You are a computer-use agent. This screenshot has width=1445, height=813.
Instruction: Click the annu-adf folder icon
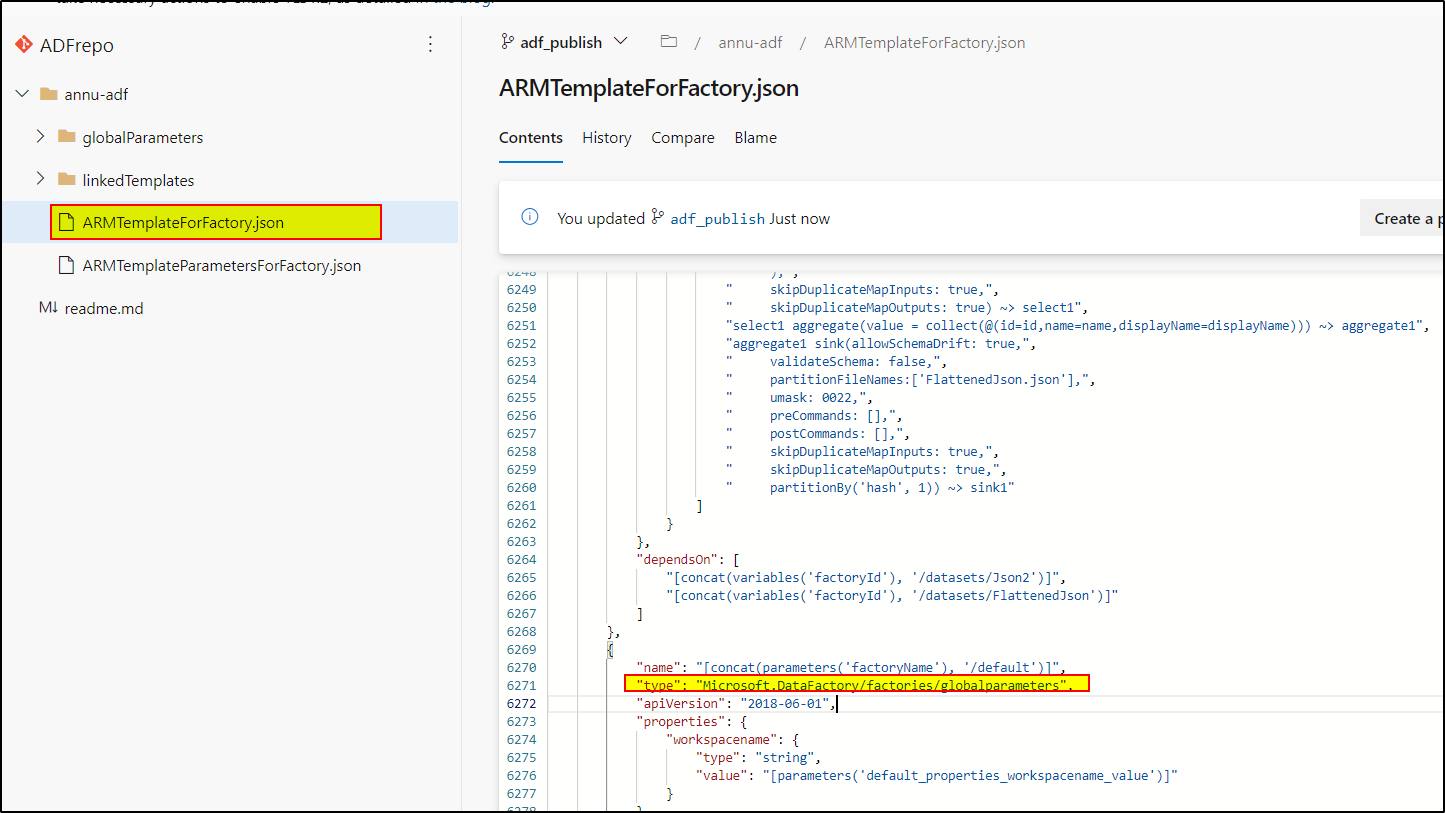point(48,94)
